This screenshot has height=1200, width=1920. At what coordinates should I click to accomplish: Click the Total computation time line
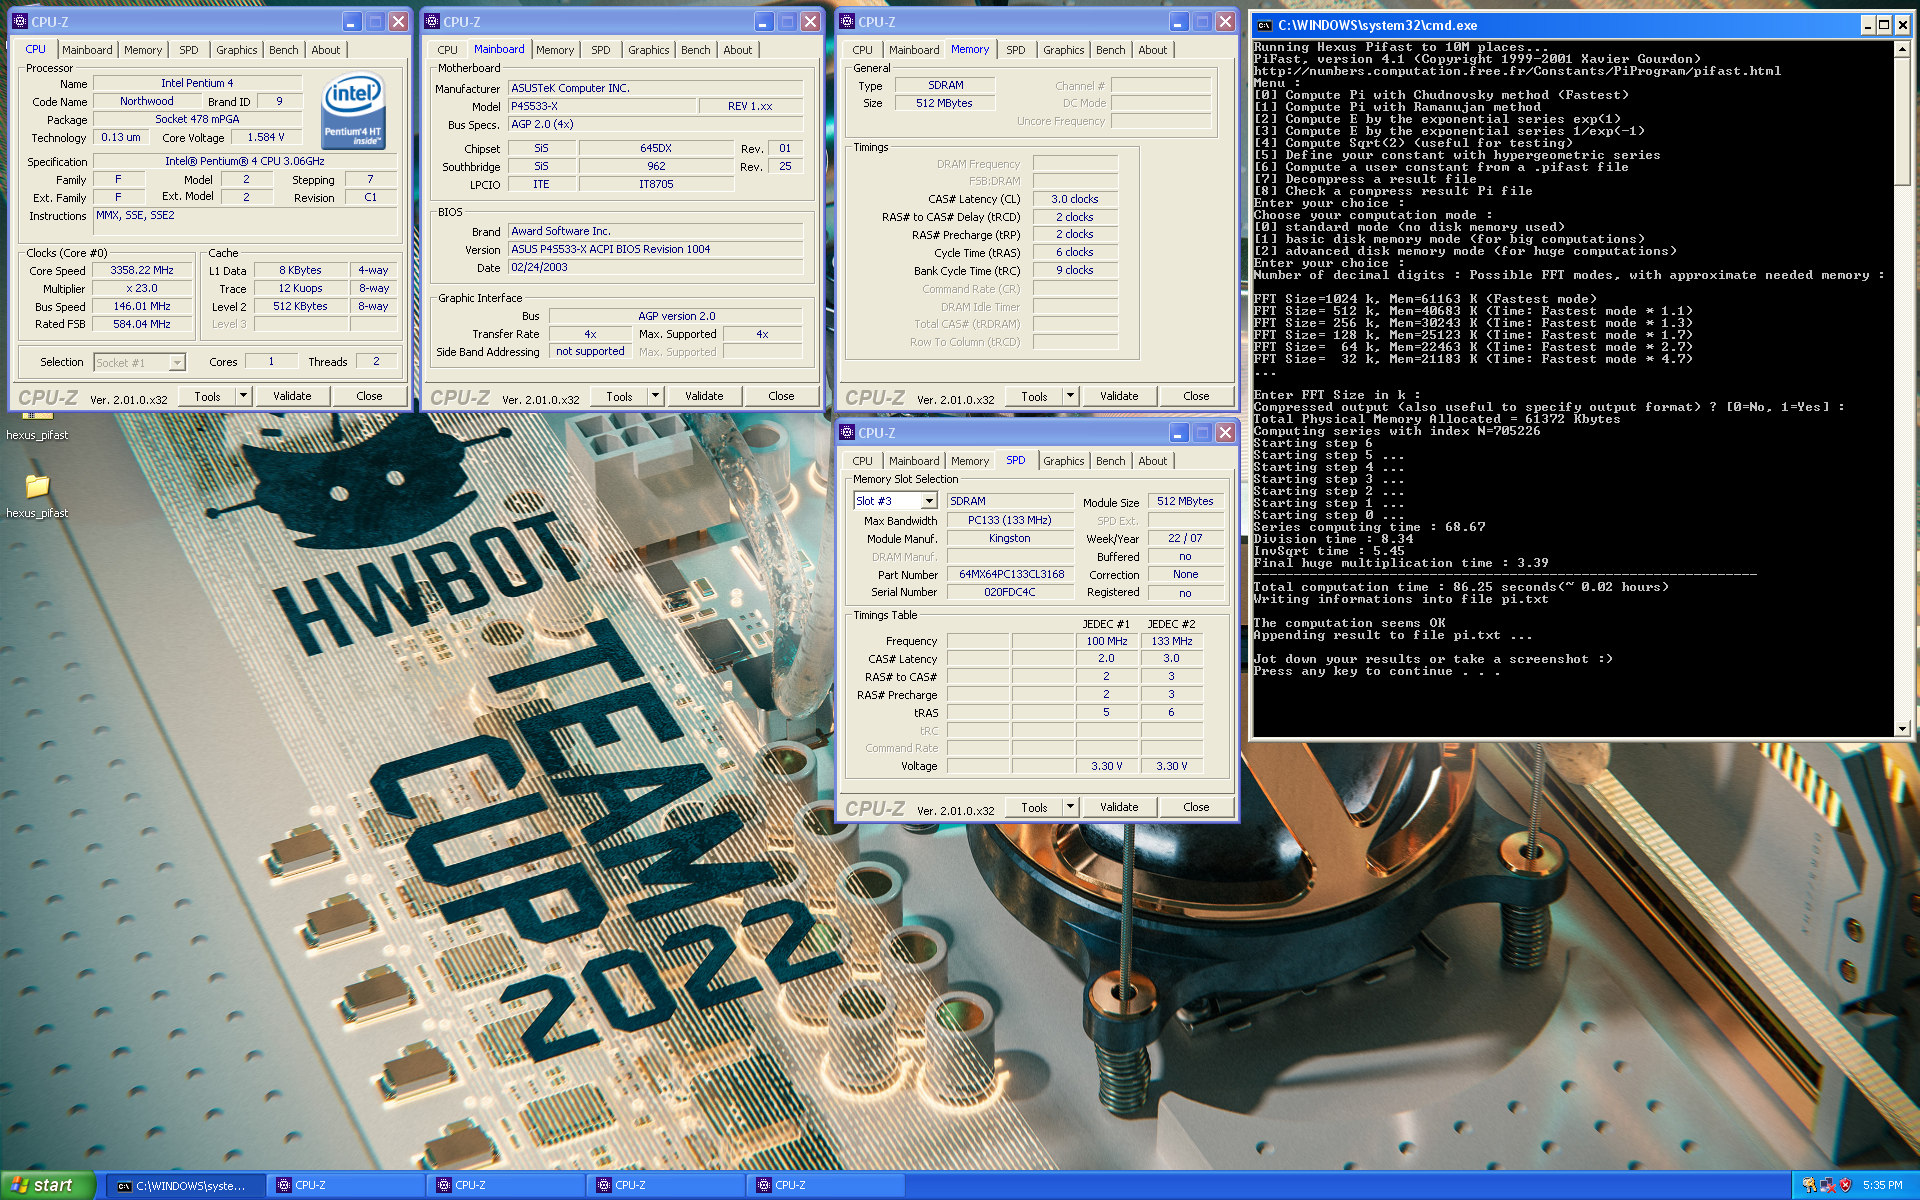(x=1461, y=587)
